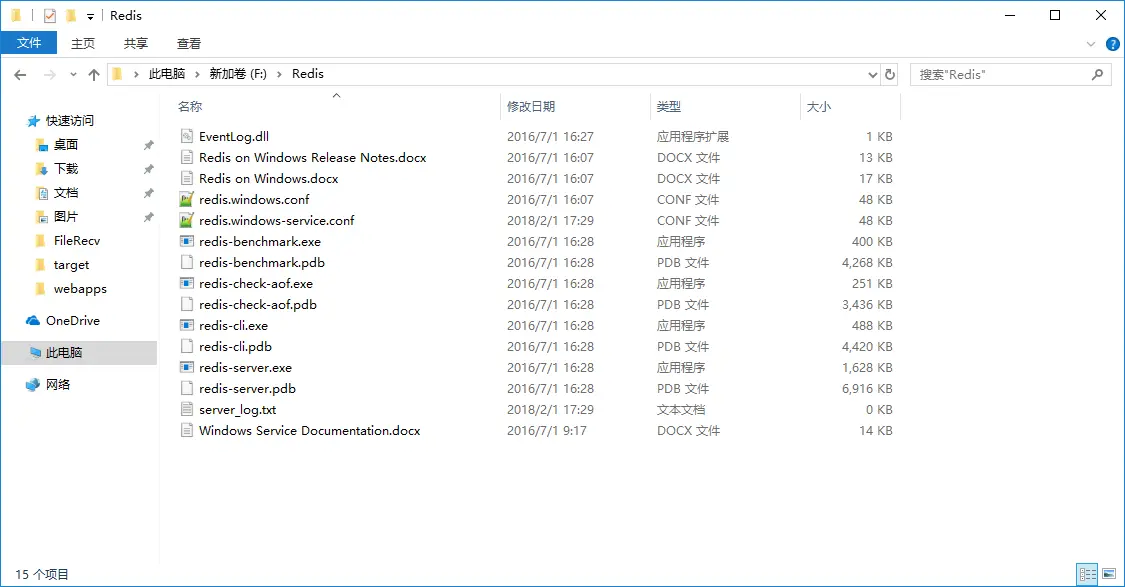Viewport: 1125px width, 587px height.
Task: Open recent locations dropdown arrow
Action: point(73,75)
